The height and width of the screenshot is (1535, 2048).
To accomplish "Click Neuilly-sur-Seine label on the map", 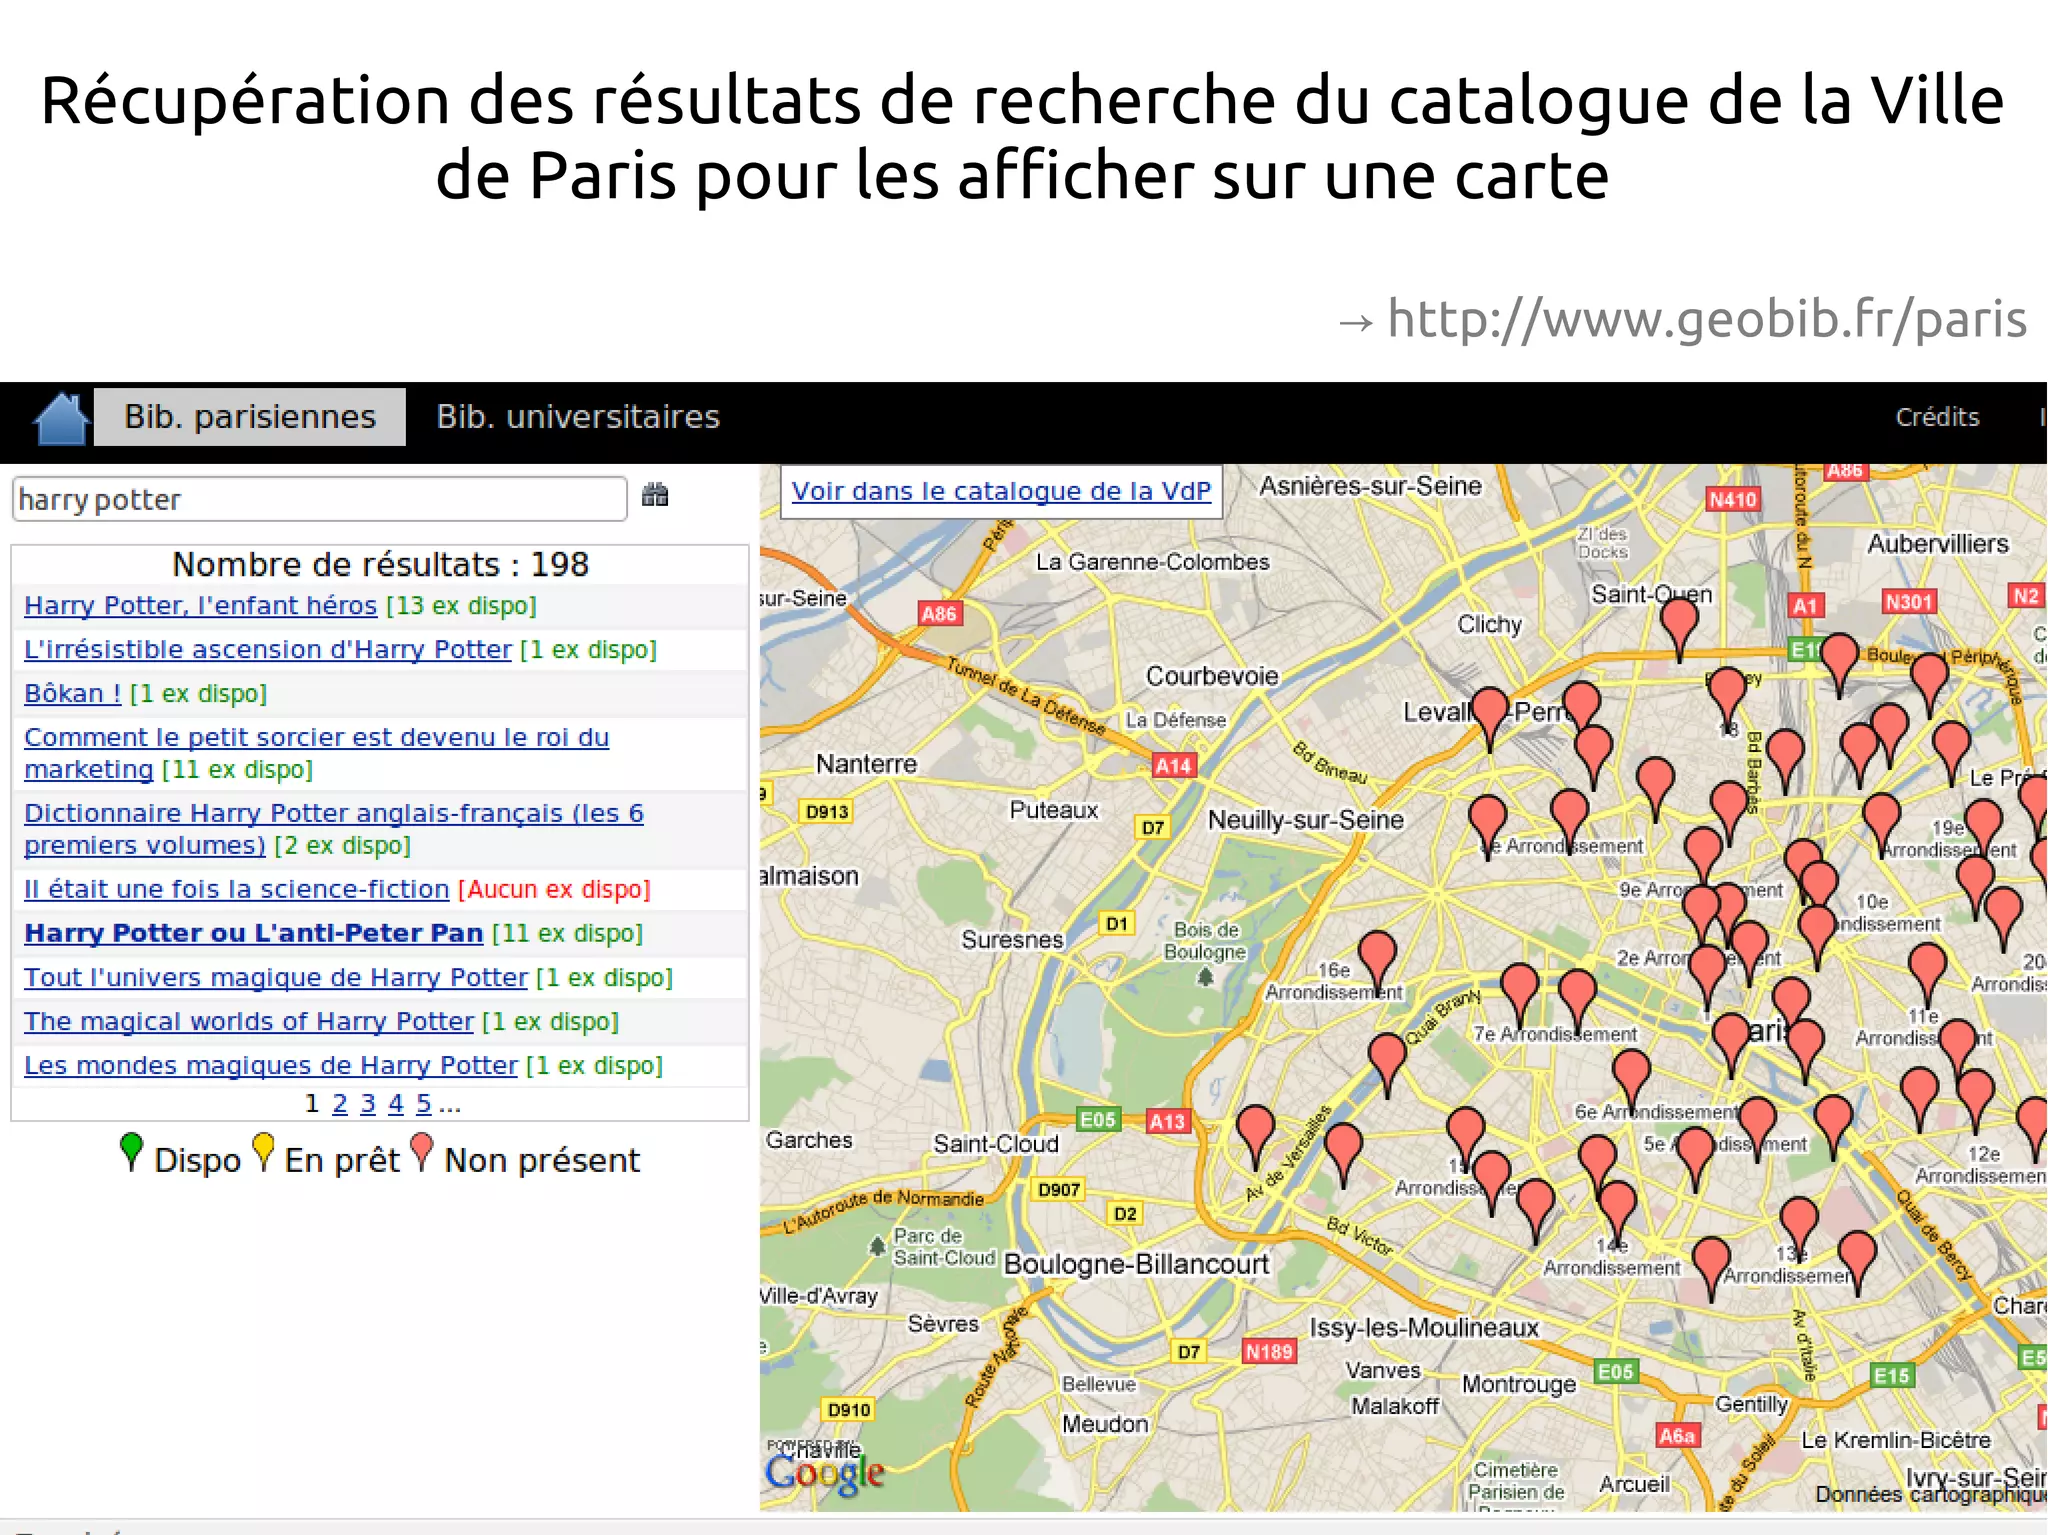I will (1306, 820).
